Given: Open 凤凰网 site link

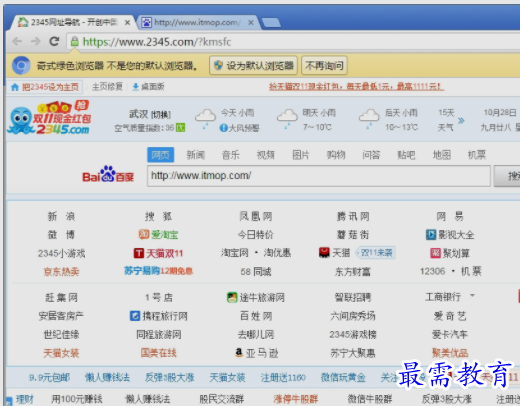Looking at the screenshot, I should 256,217.
